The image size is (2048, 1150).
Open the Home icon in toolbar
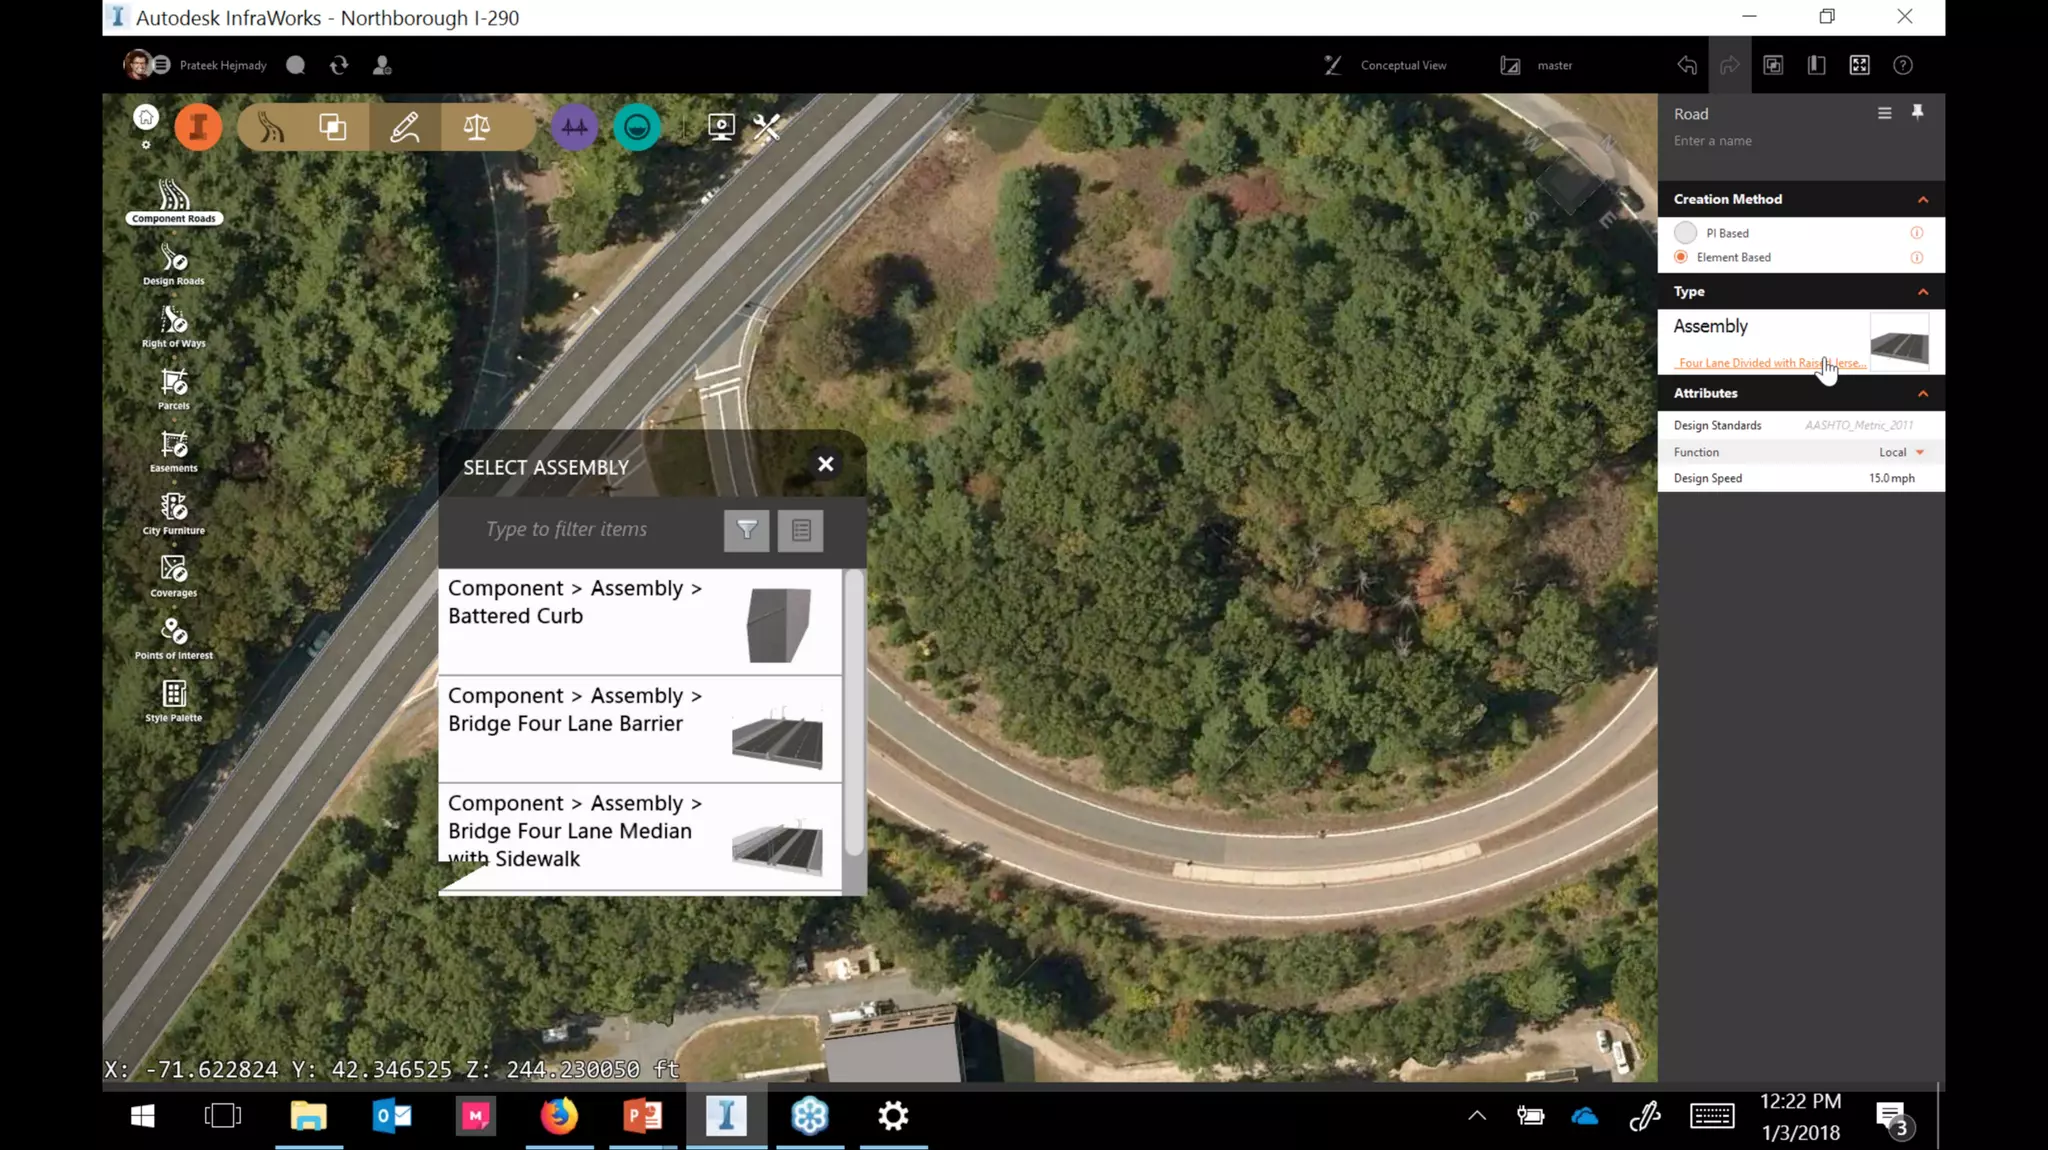pyautogui.click(x=146, y=117)
